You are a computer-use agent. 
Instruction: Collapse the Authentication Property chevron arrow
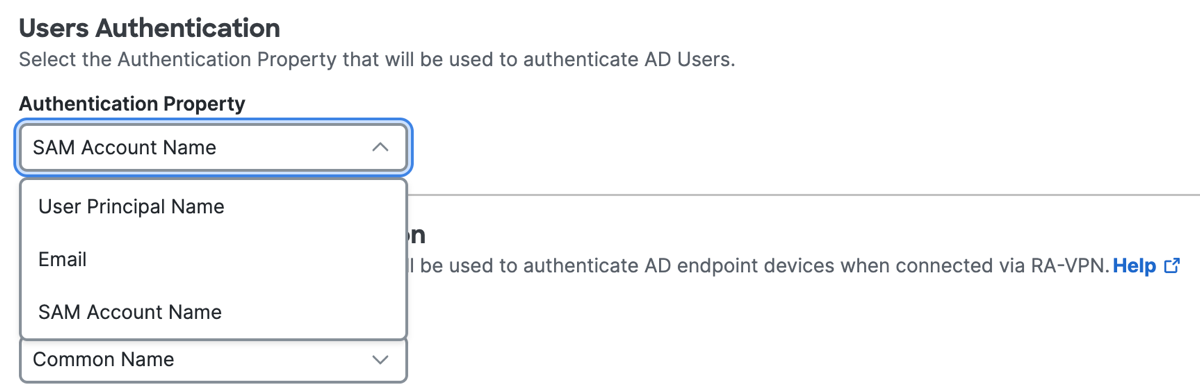pyautogui.click(x=380, y=147)
